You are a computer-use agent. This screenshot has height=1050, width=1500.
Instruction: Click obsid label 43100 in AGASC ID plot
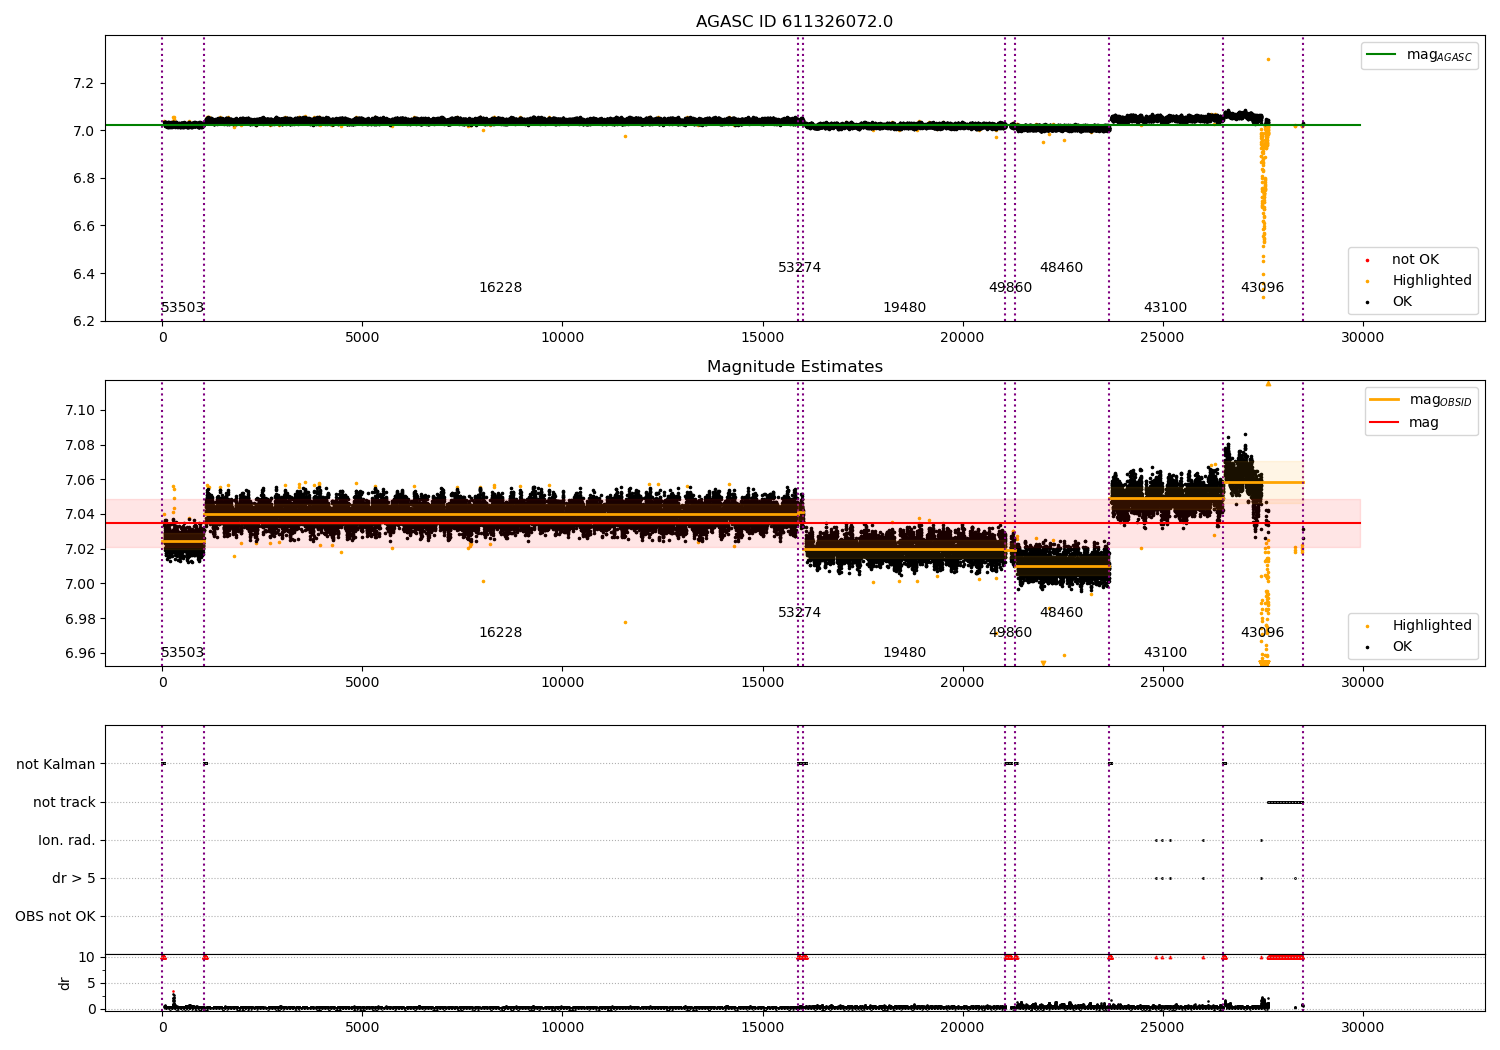click(x=1165, y=308)
